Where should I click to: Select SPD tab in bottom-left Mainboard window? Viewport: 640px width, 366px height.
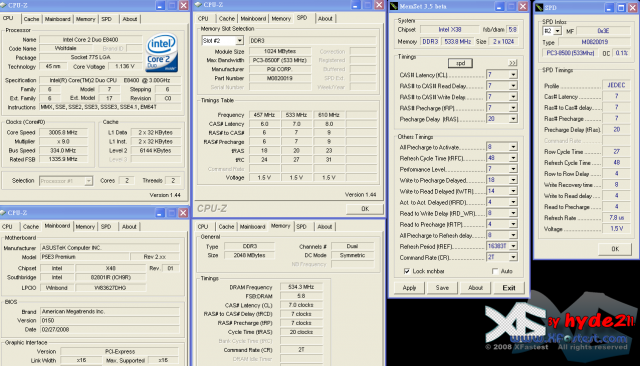[106, 226]
